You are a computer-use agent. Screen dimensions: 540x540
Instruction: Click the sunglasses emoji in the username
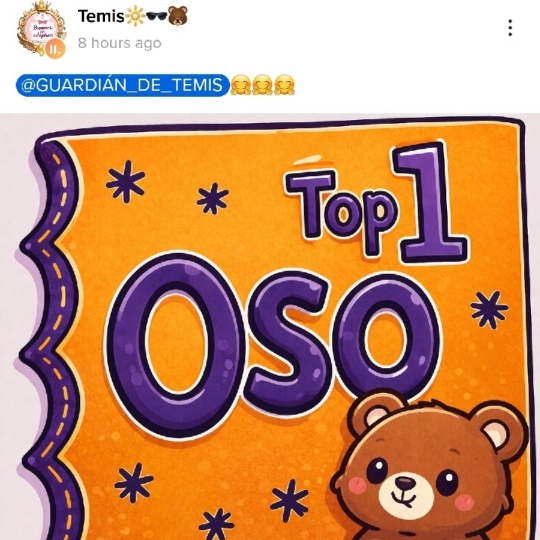(157, 16)
